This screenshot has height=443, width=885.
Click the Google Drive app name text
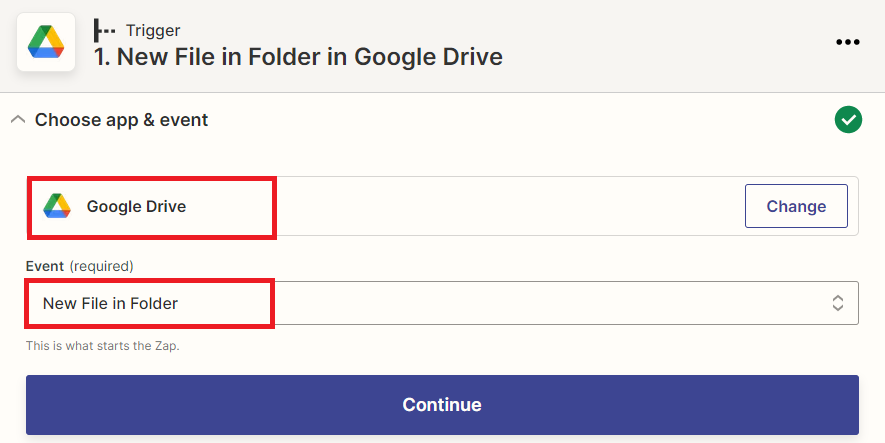click(136, 207)
